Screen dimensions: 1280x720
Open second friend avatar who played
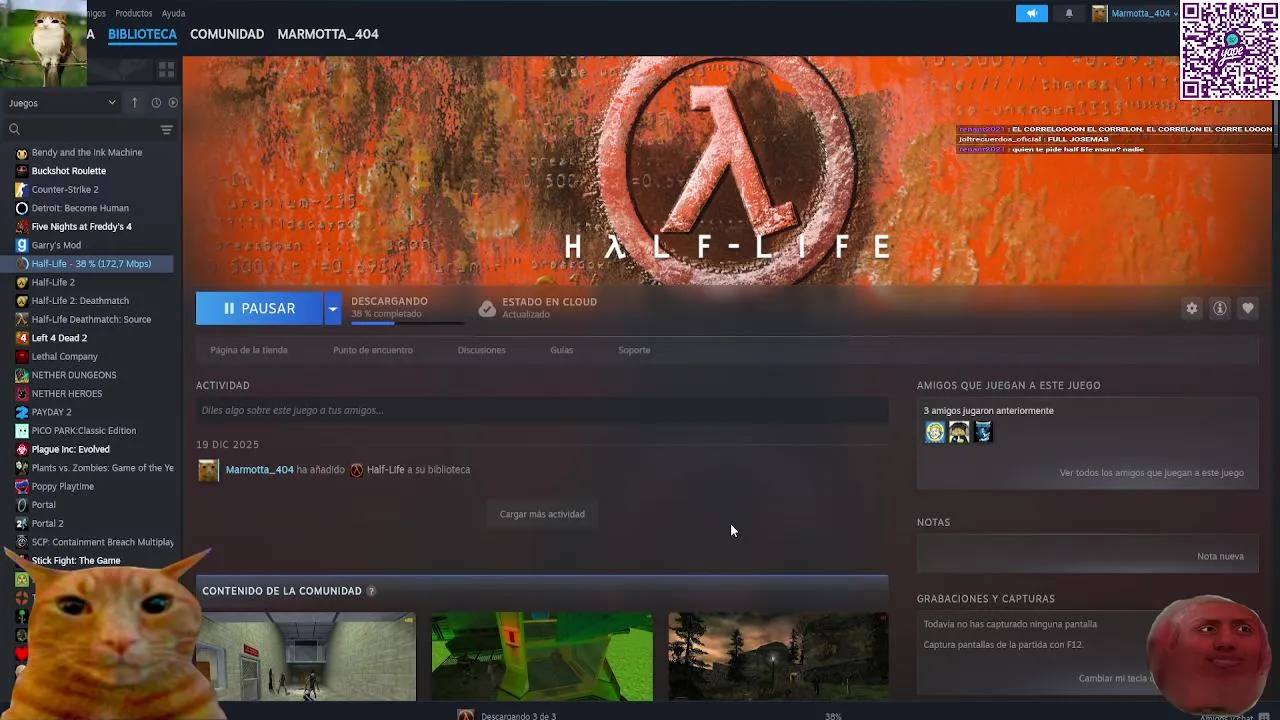959,432
